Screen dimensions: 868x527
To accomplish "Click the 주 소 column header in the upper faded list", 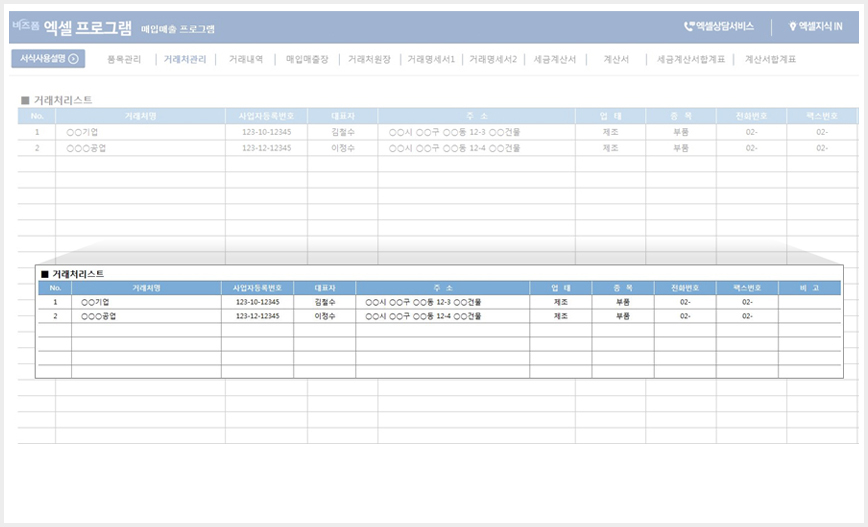I will tap(477, 116).
